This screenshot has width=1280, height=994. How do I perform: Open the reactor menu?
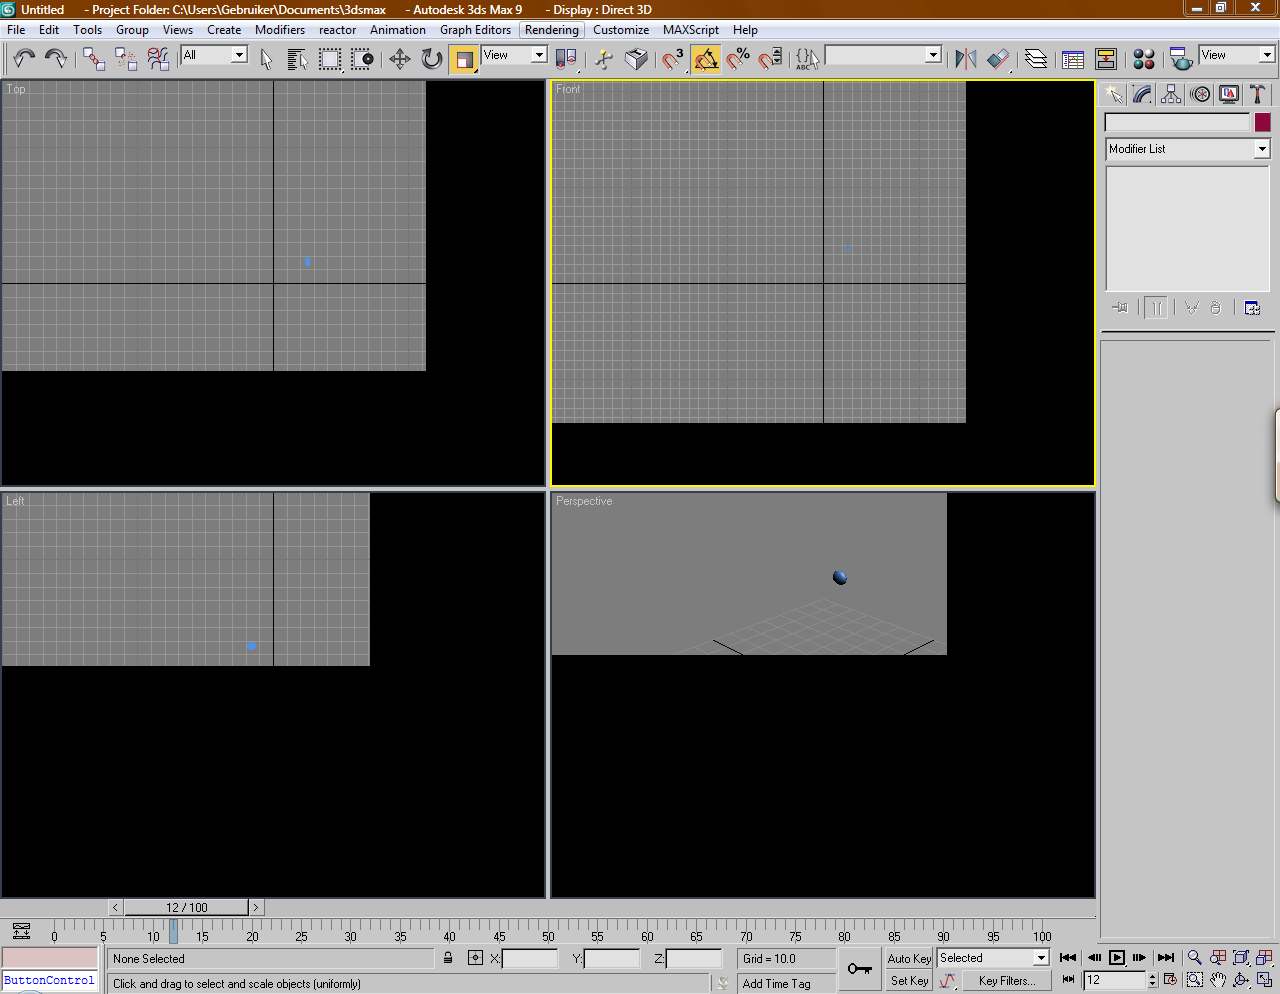point(338,30)
